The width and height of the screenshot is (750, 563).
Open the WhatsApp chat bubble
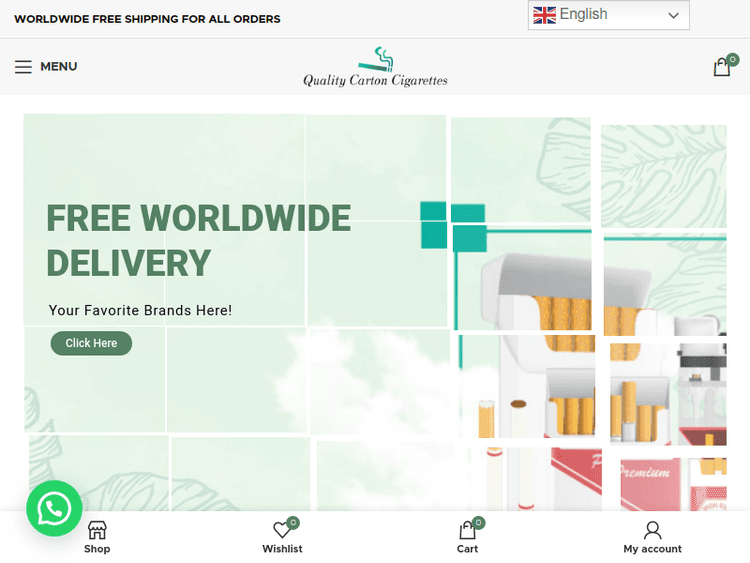coord(53,509)
